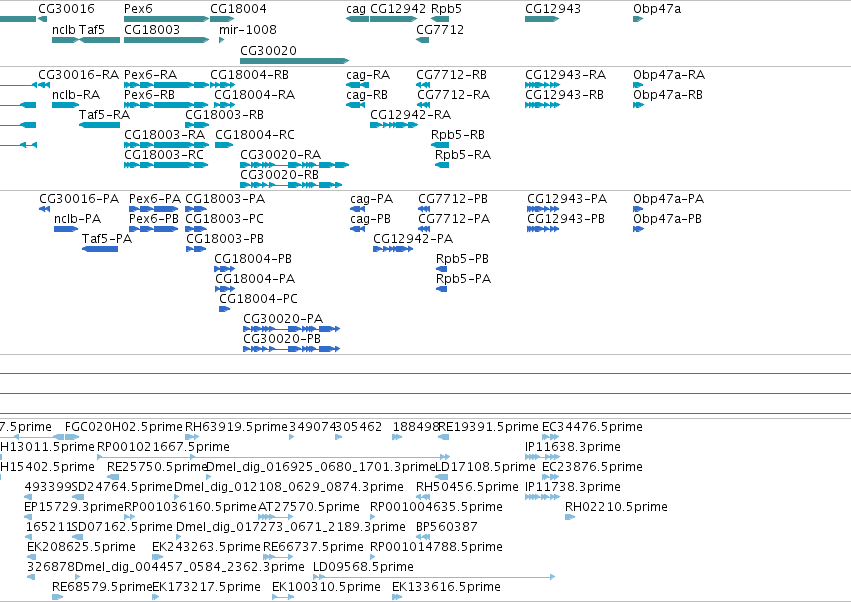851x602 pixels.
Task: Select the CG18004 gene label
Action: tap(238, 9)
